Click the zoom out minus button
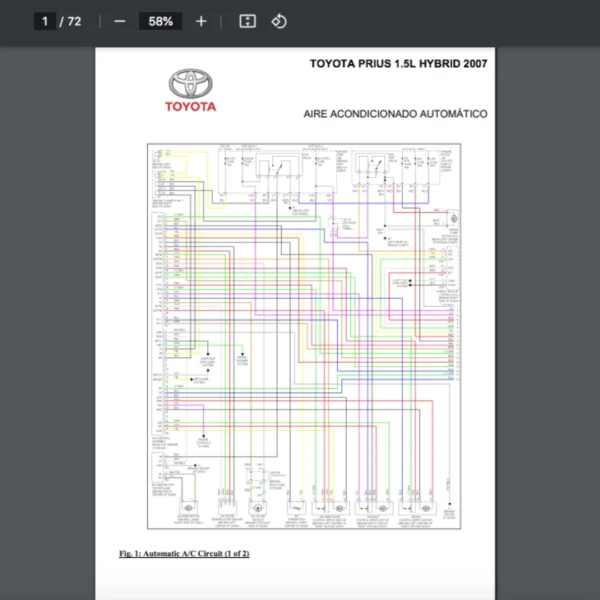The width and height of the screenshot is (600, 600). 120,21
